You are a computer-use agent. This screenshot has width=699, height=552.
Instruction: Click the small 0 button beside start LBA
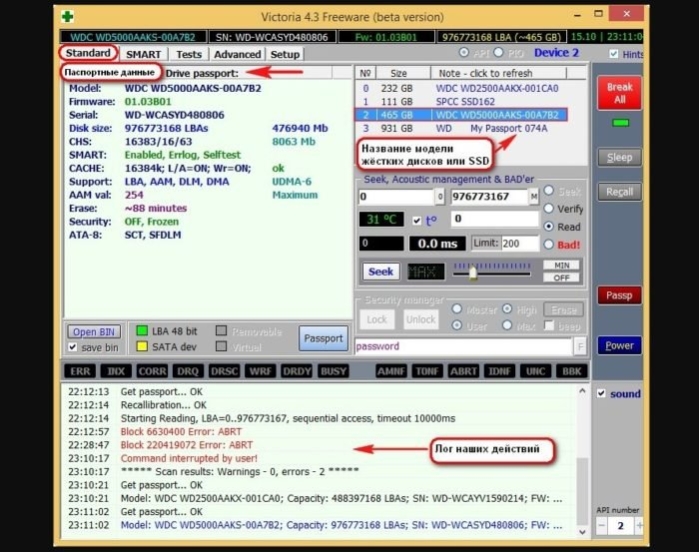pyautogui.click(x=440, y=196)
